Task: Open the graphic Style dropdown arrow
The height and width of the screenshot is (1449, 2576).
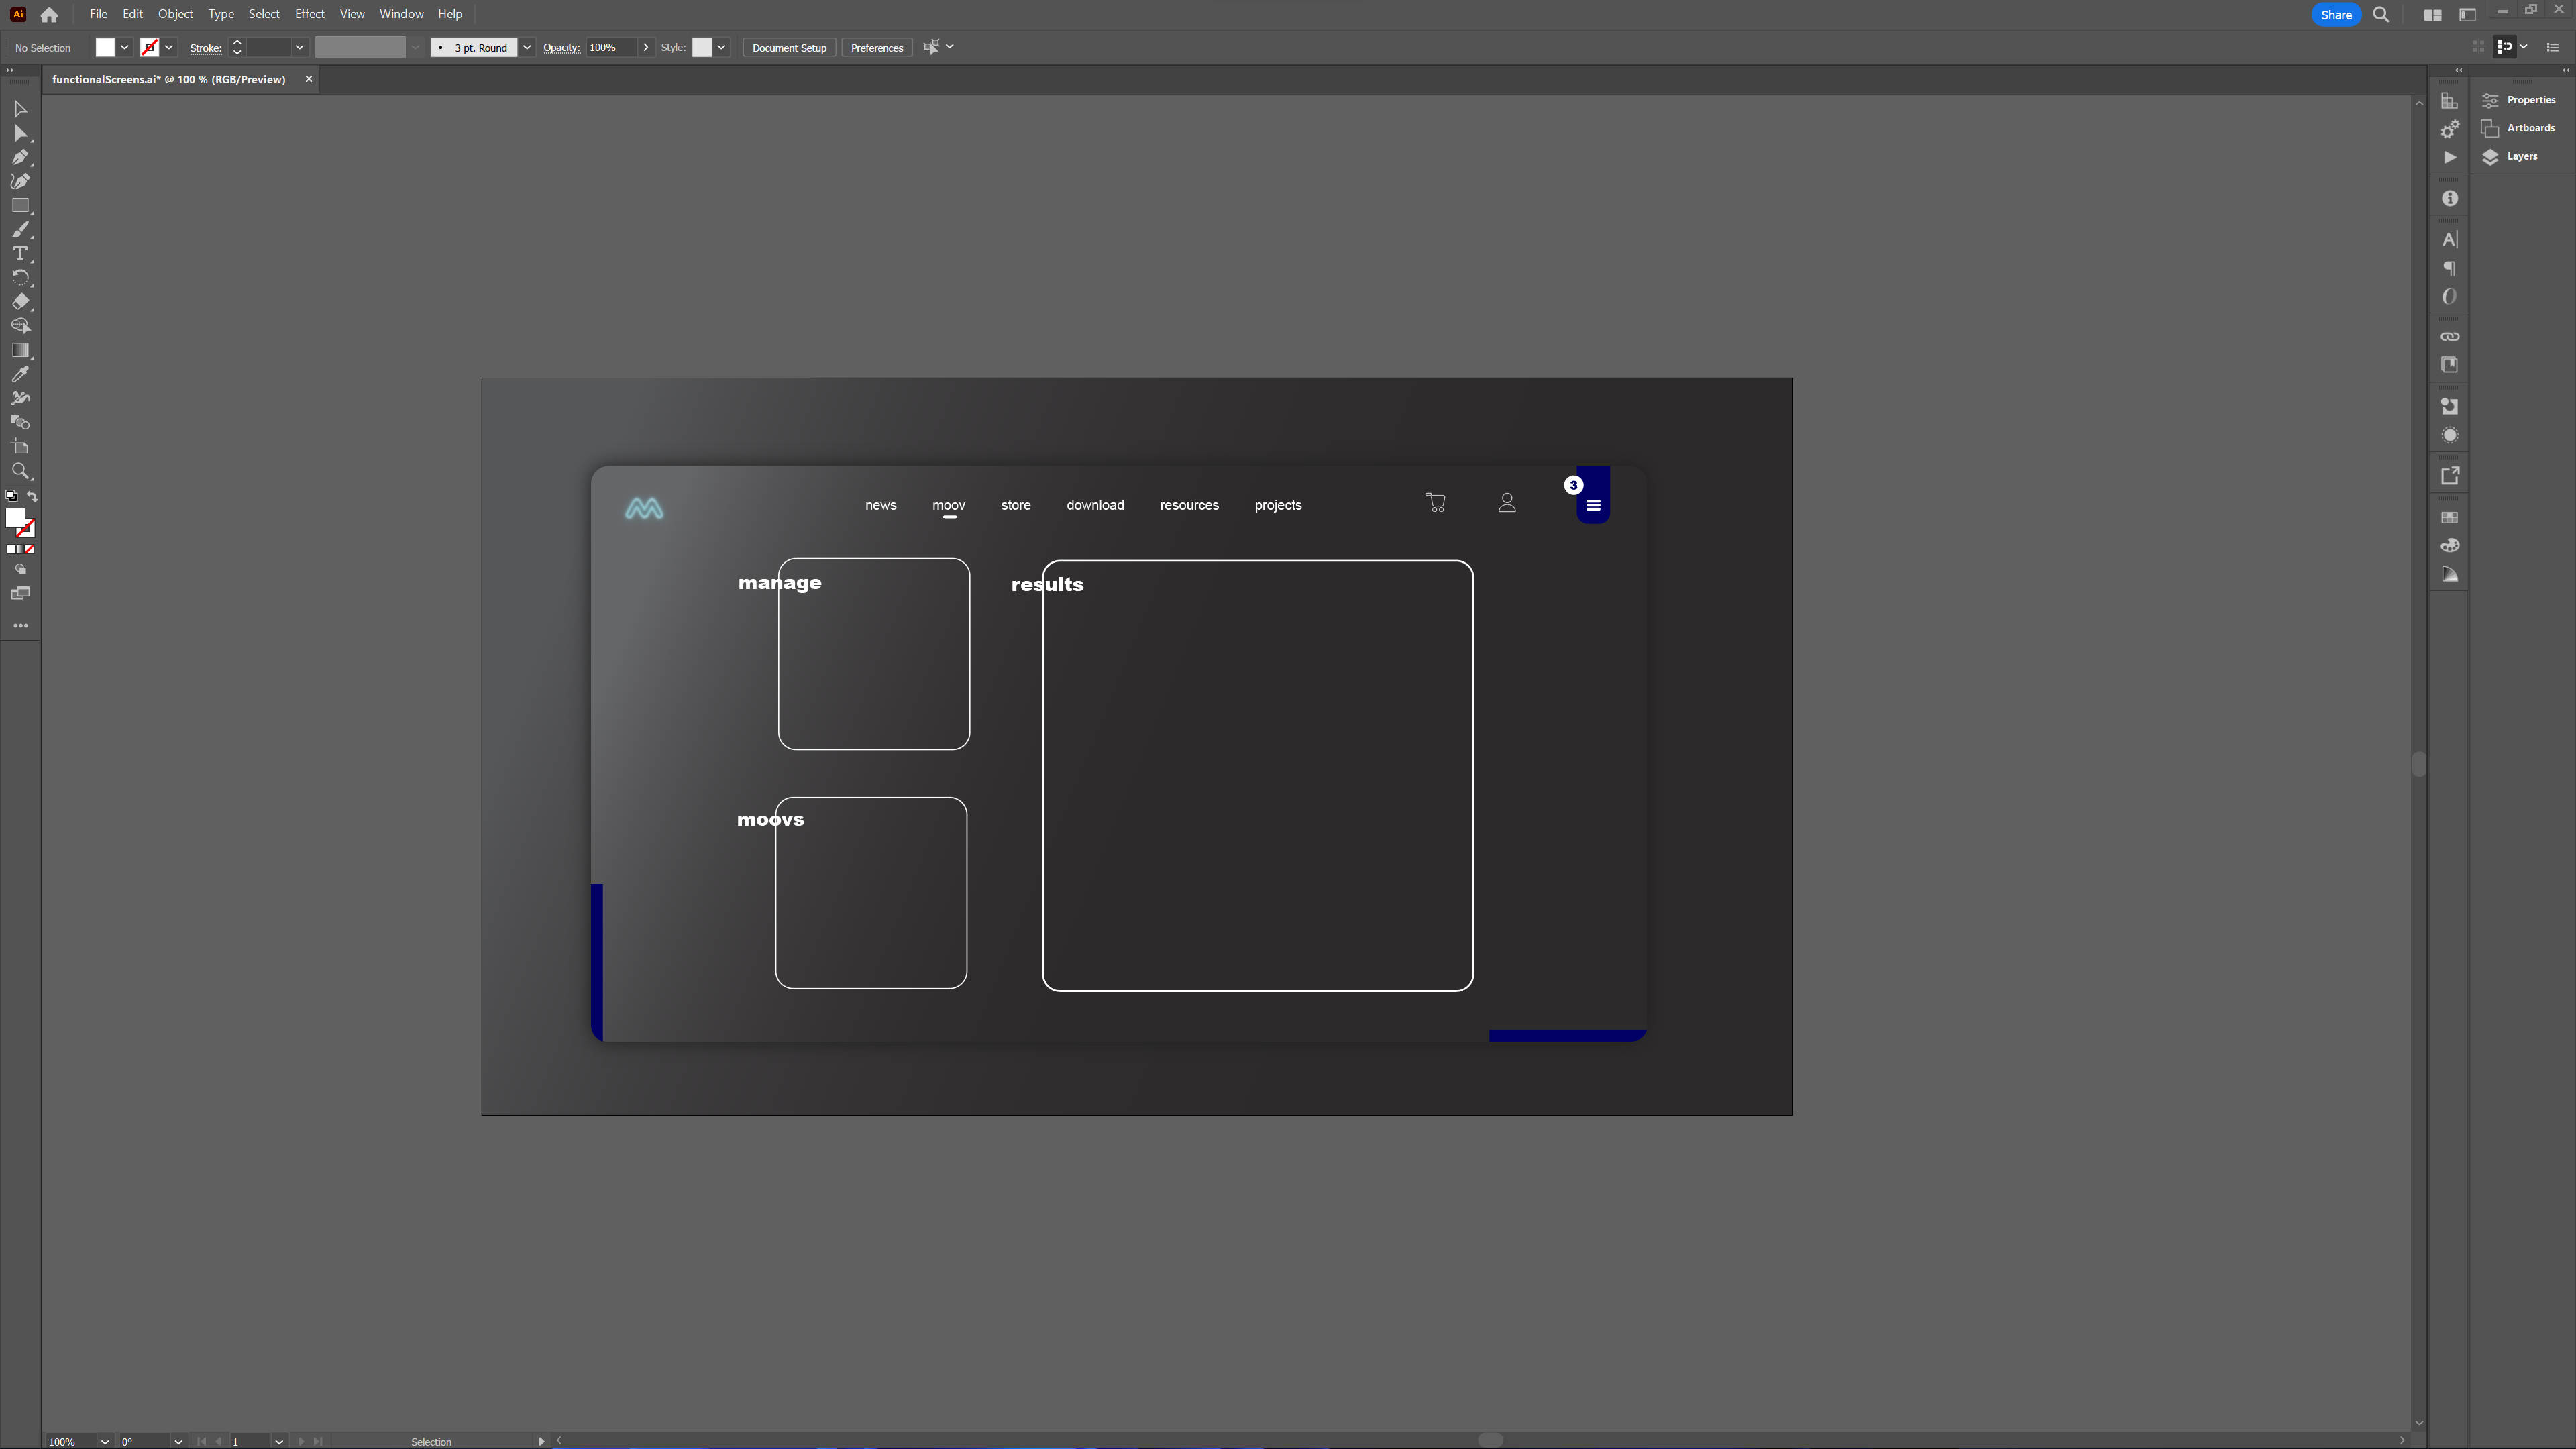Action: point(721,47)
